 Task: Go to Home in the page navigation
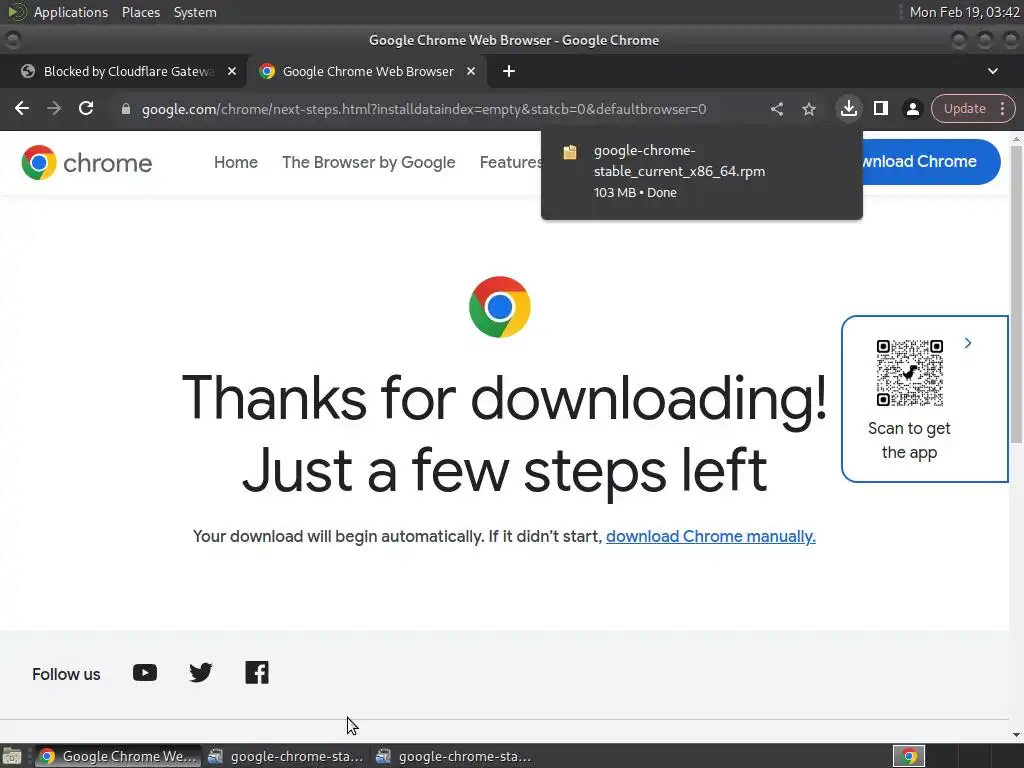pos(236,163)
